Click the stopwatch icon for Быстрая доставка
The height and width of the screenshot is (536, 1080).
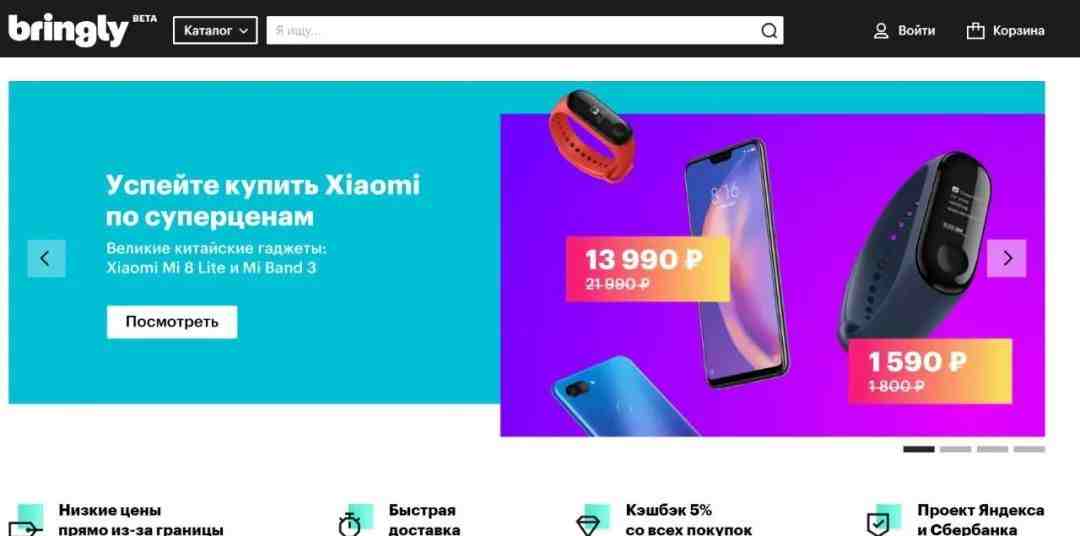pyautogui.click(x=350, y=525)
